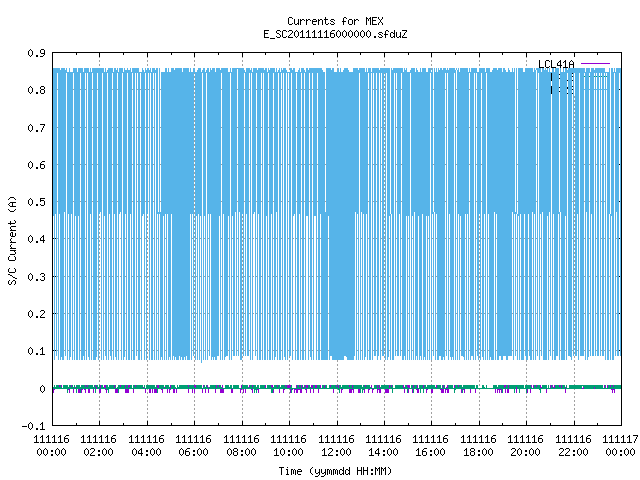This screenshot has width=640, height=480.
Task: Click the purple line sample beside LCL41A
Action: tap(595, 64)
